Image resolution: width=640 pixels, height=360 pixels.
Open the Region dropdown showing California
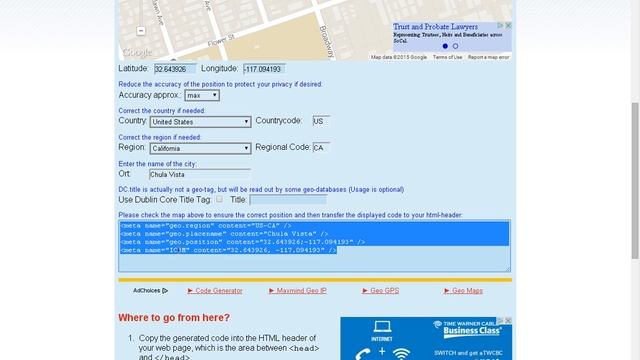(x=200, y=148)
